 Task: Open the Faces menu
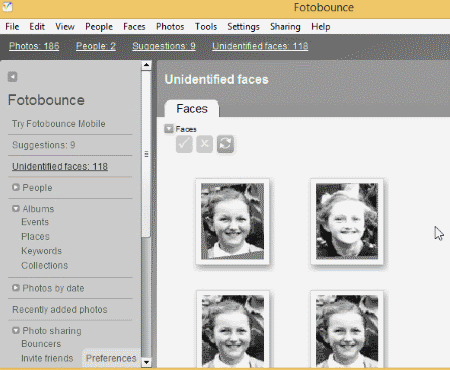click(x=134, y=27)
